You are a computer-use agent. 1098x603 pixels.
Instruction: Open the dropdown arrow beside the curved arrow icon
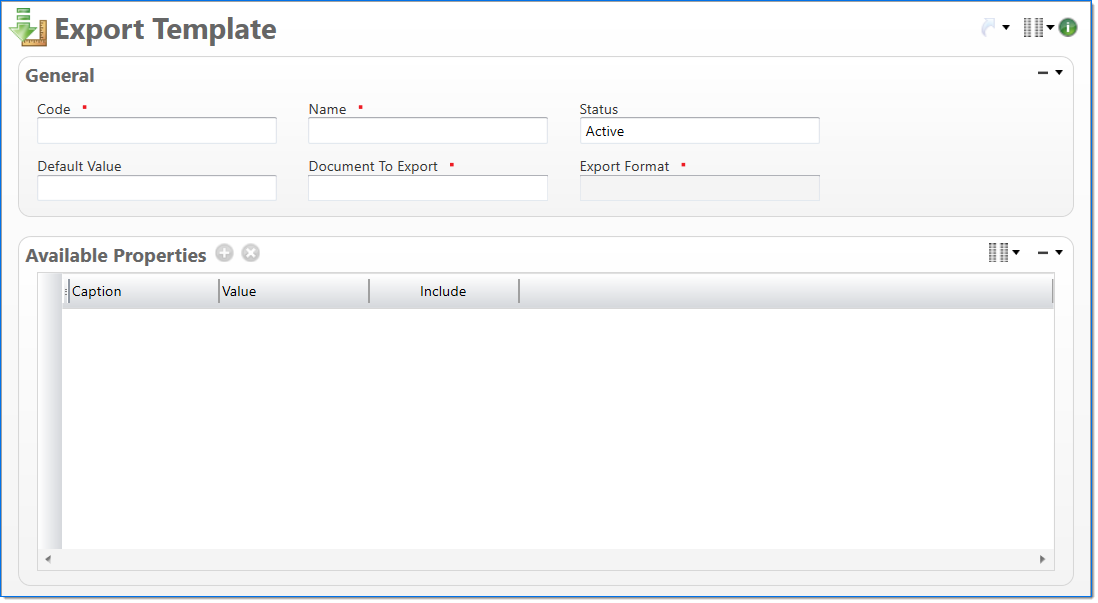coord(1006,28)
